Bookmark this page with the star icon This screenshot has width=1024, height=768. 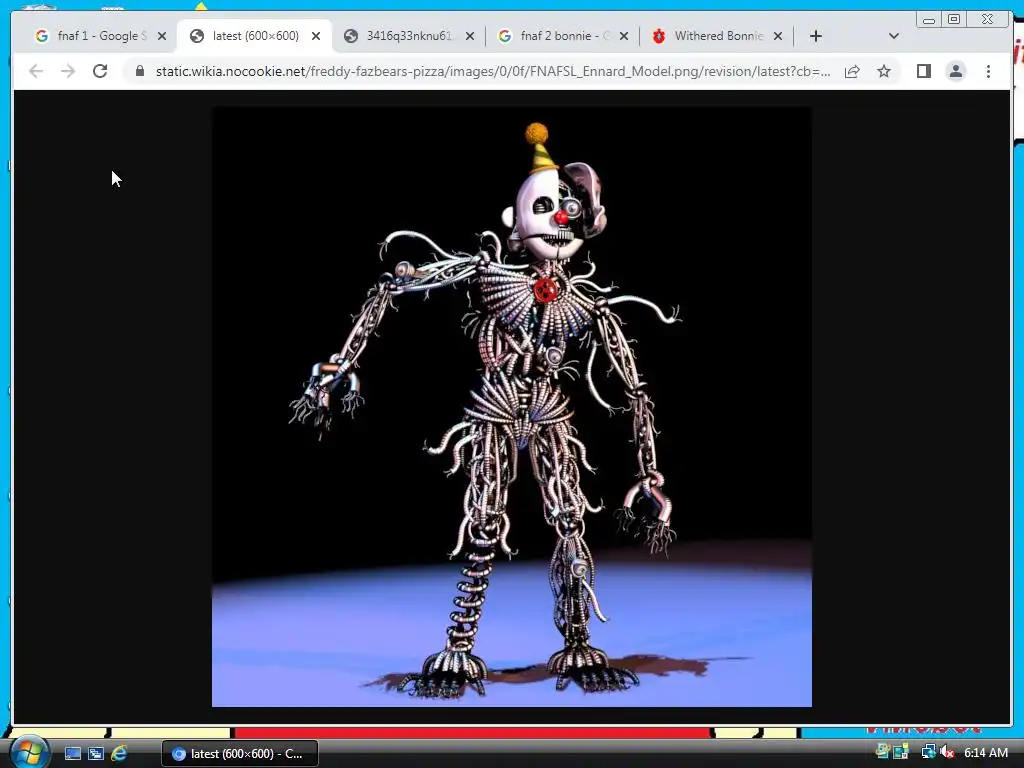[884, 71]
